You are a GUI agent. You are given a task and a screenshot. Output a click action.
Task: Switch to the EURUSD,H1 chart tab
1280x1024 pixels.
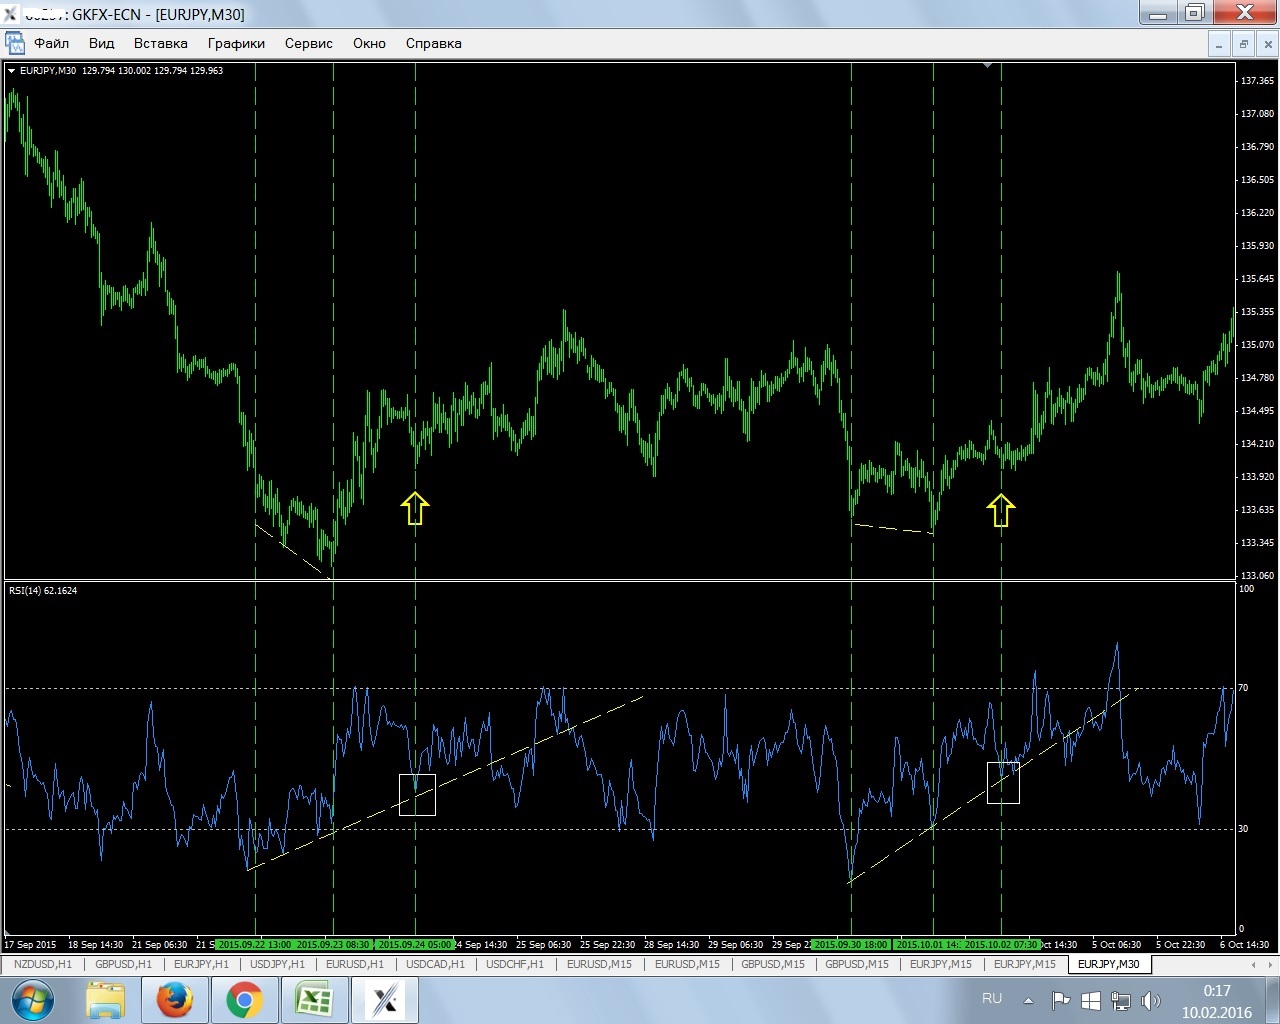point(355,964)
